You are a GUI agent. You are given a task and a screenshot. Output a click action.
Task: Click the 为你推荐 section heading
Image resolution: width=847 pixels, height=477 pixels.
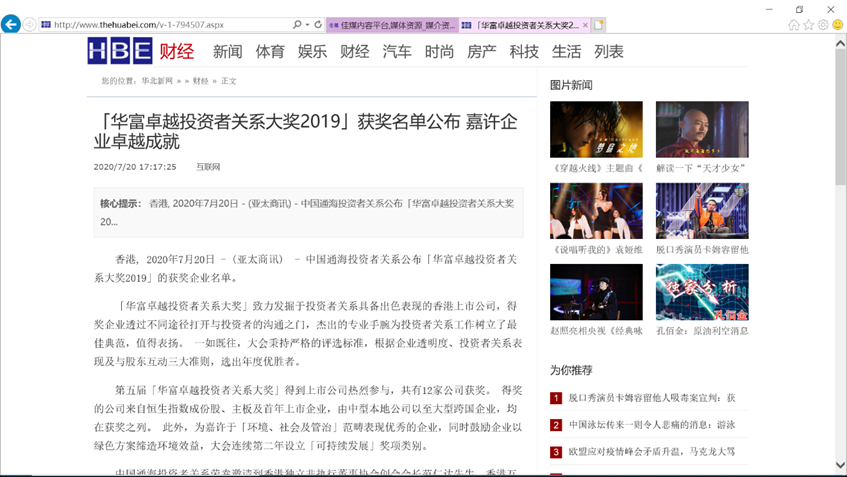point(571,371)
